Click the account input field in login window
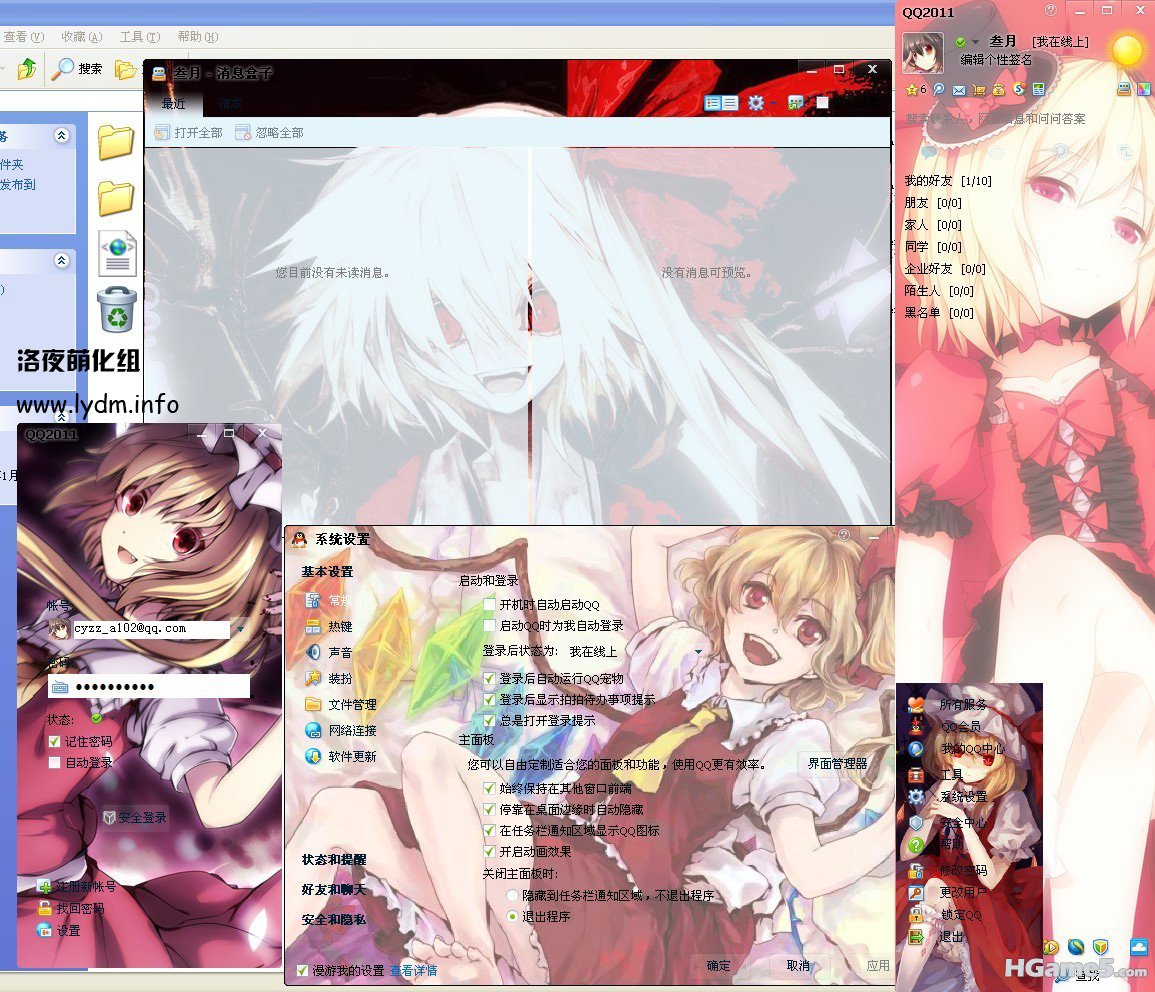 click(151, 629)
